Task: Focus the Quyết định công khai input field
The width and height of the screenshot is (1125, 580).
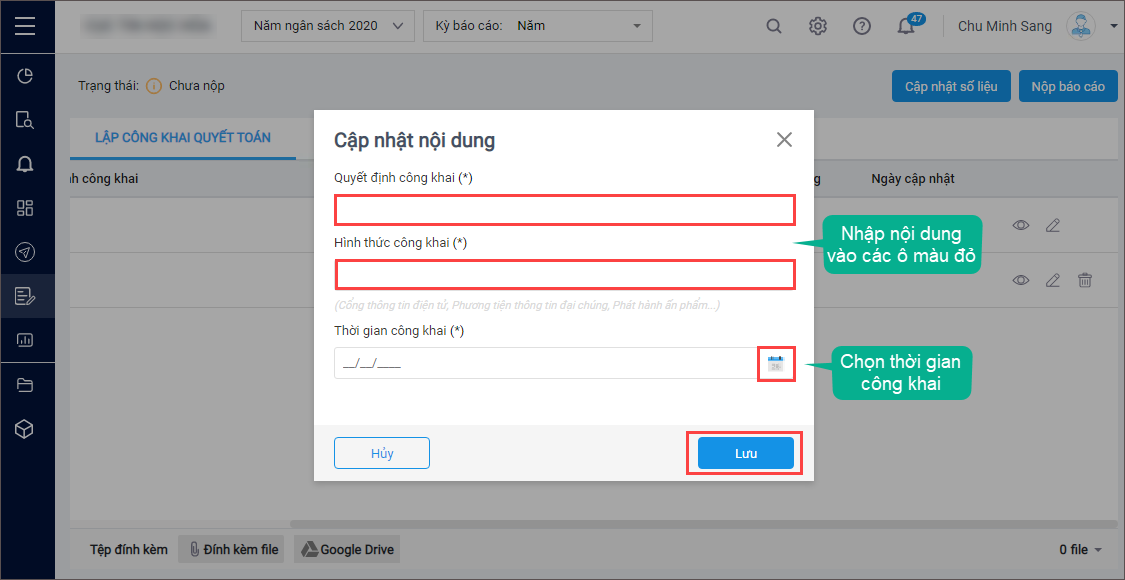Action: pos(565,210)
